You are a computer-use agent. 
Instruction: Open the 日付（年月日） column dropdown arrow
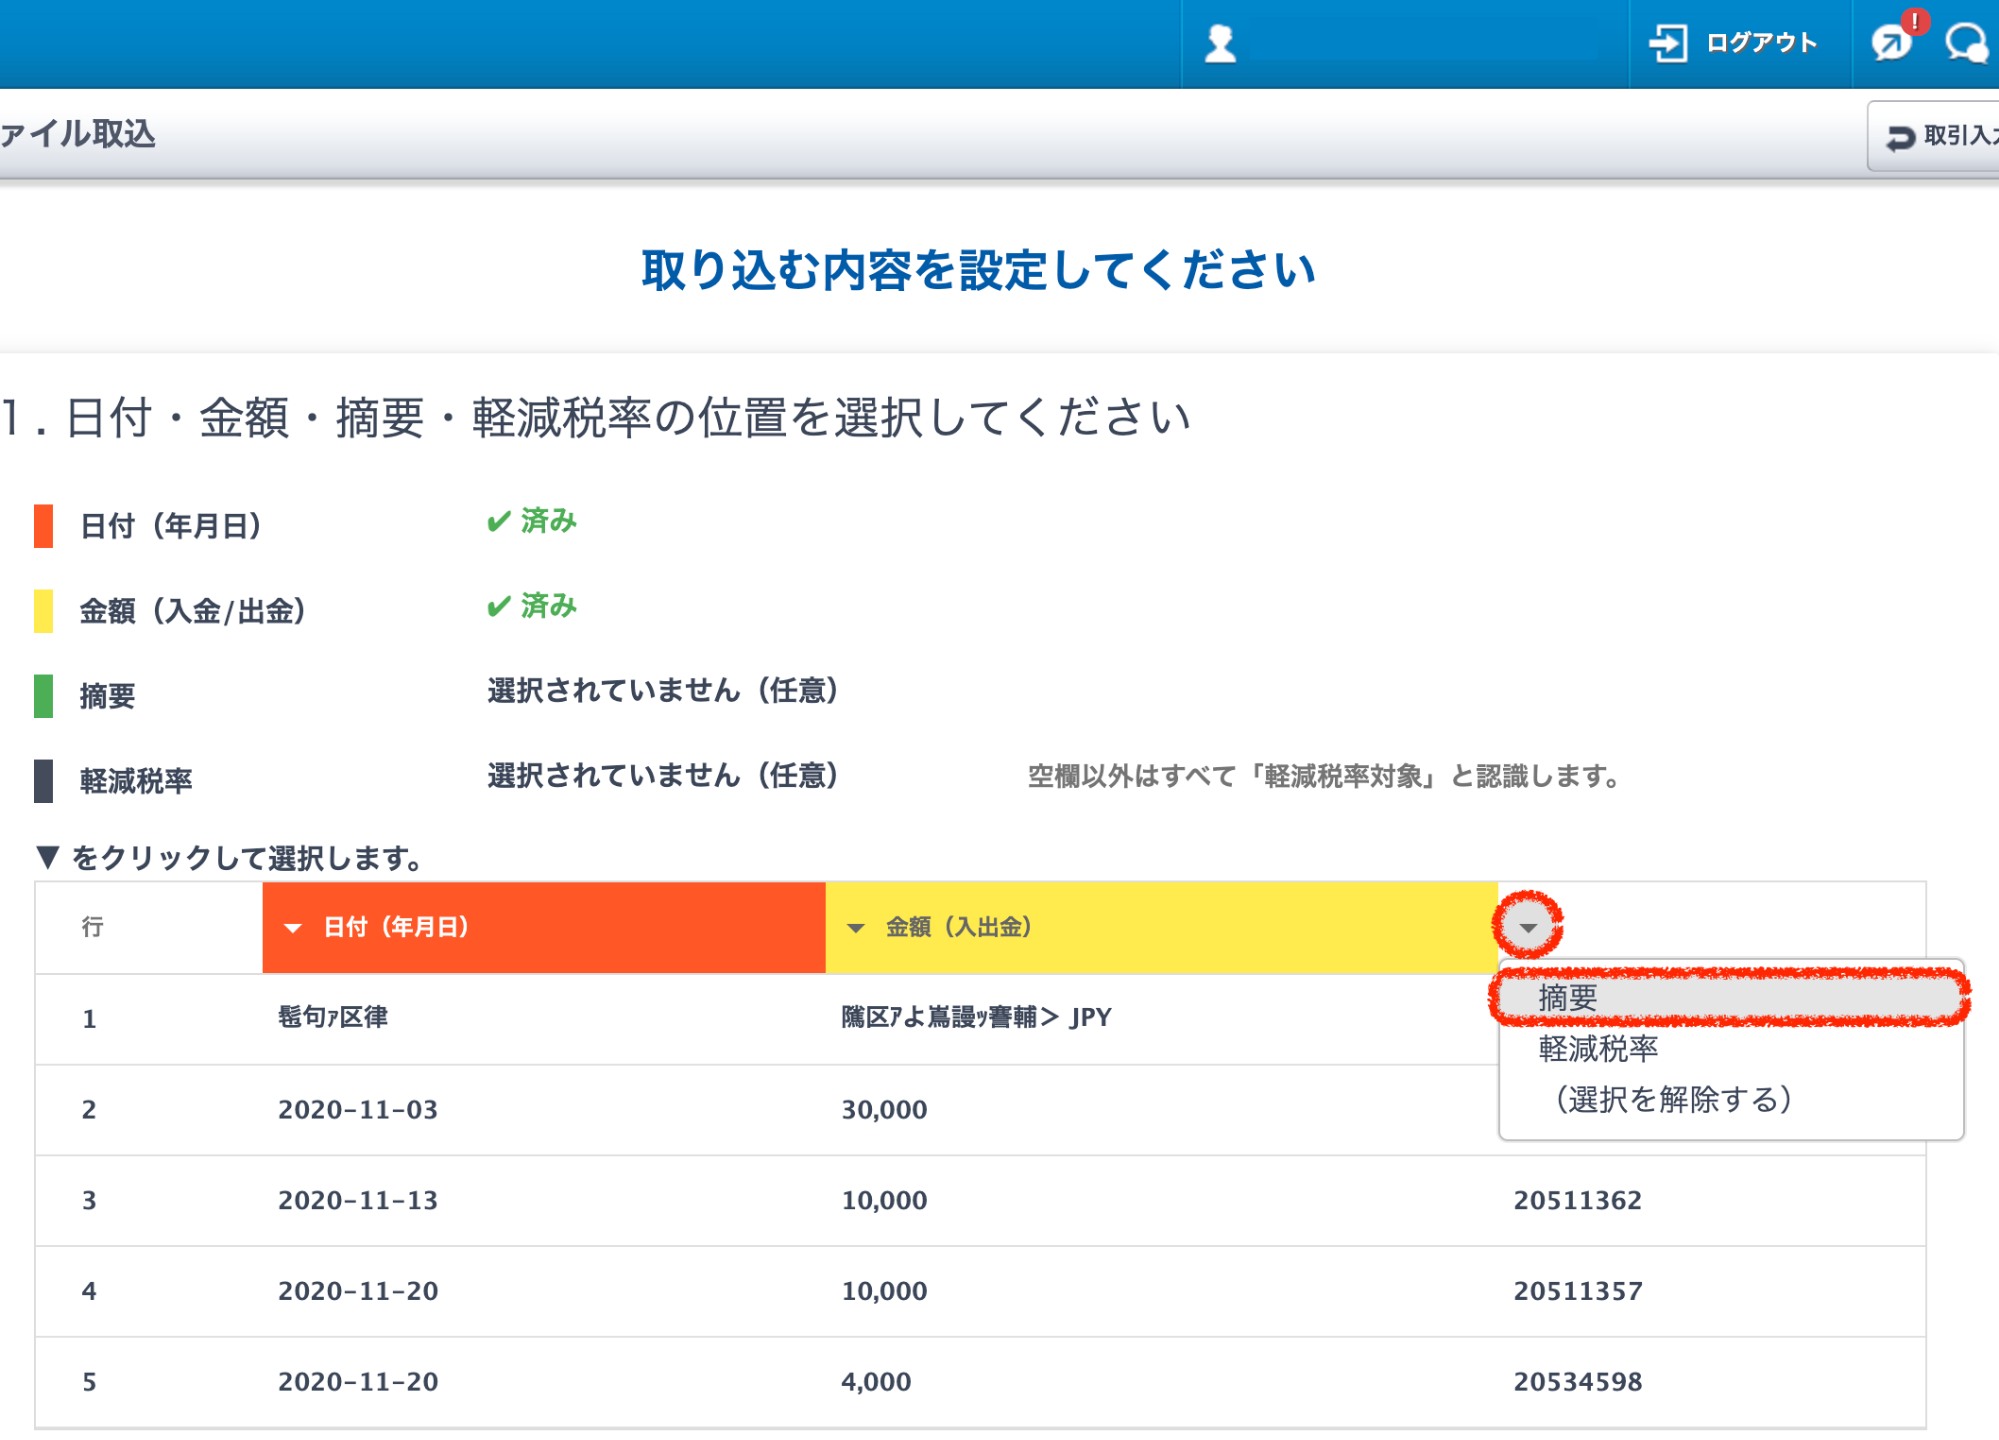292,928
